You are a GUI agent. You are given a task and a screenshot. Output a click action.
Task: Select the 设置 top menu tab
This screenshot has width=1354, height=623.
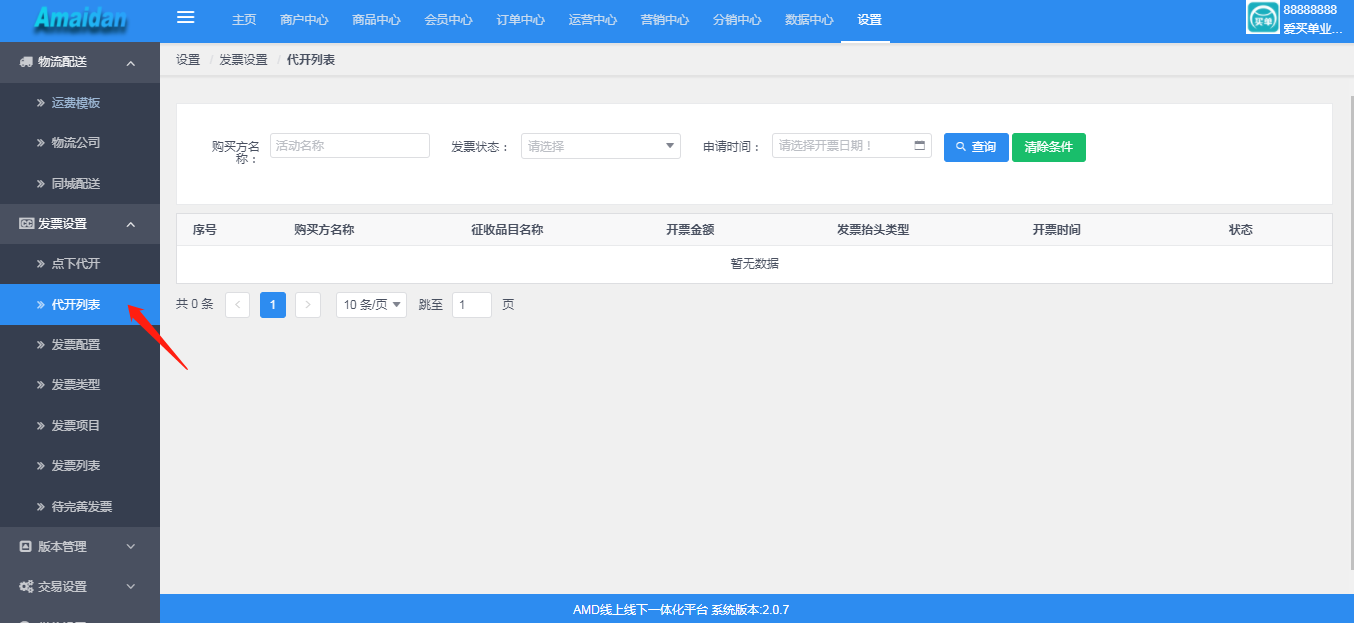pyautogui.click(x=869, y=20)
